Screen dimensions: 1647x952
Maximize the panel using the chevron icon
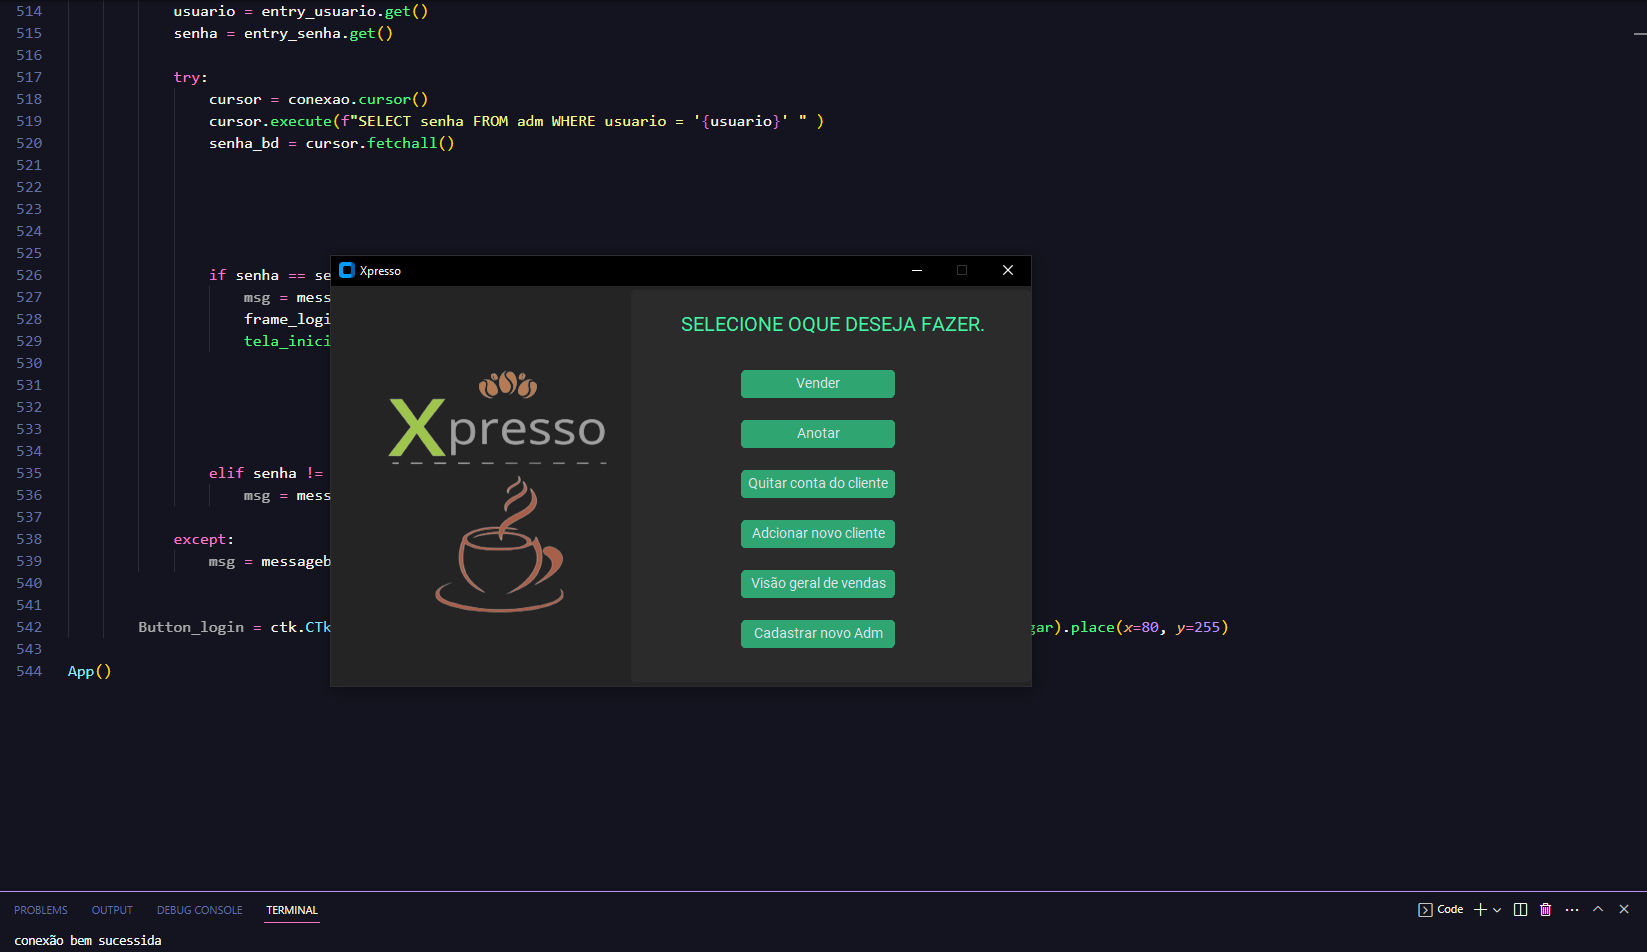click(1598, 909)
